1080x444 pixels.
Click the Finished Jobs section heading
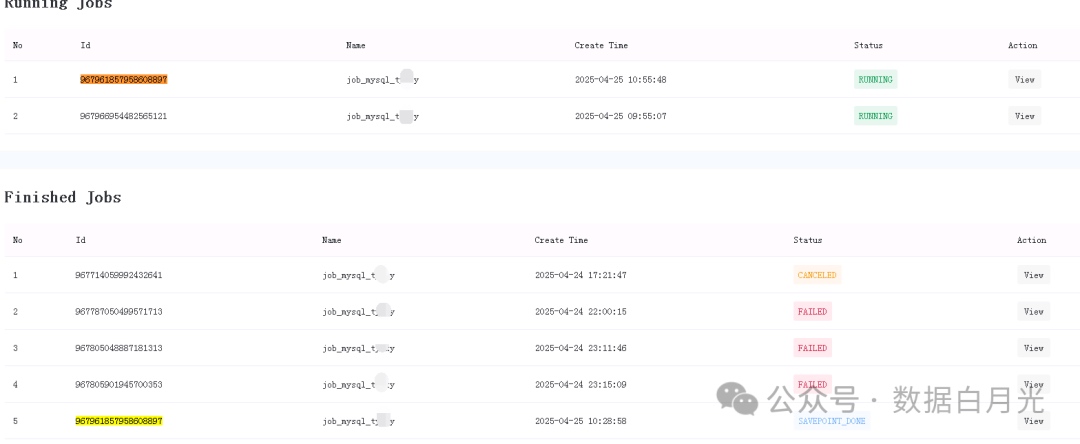pos(63,198)
